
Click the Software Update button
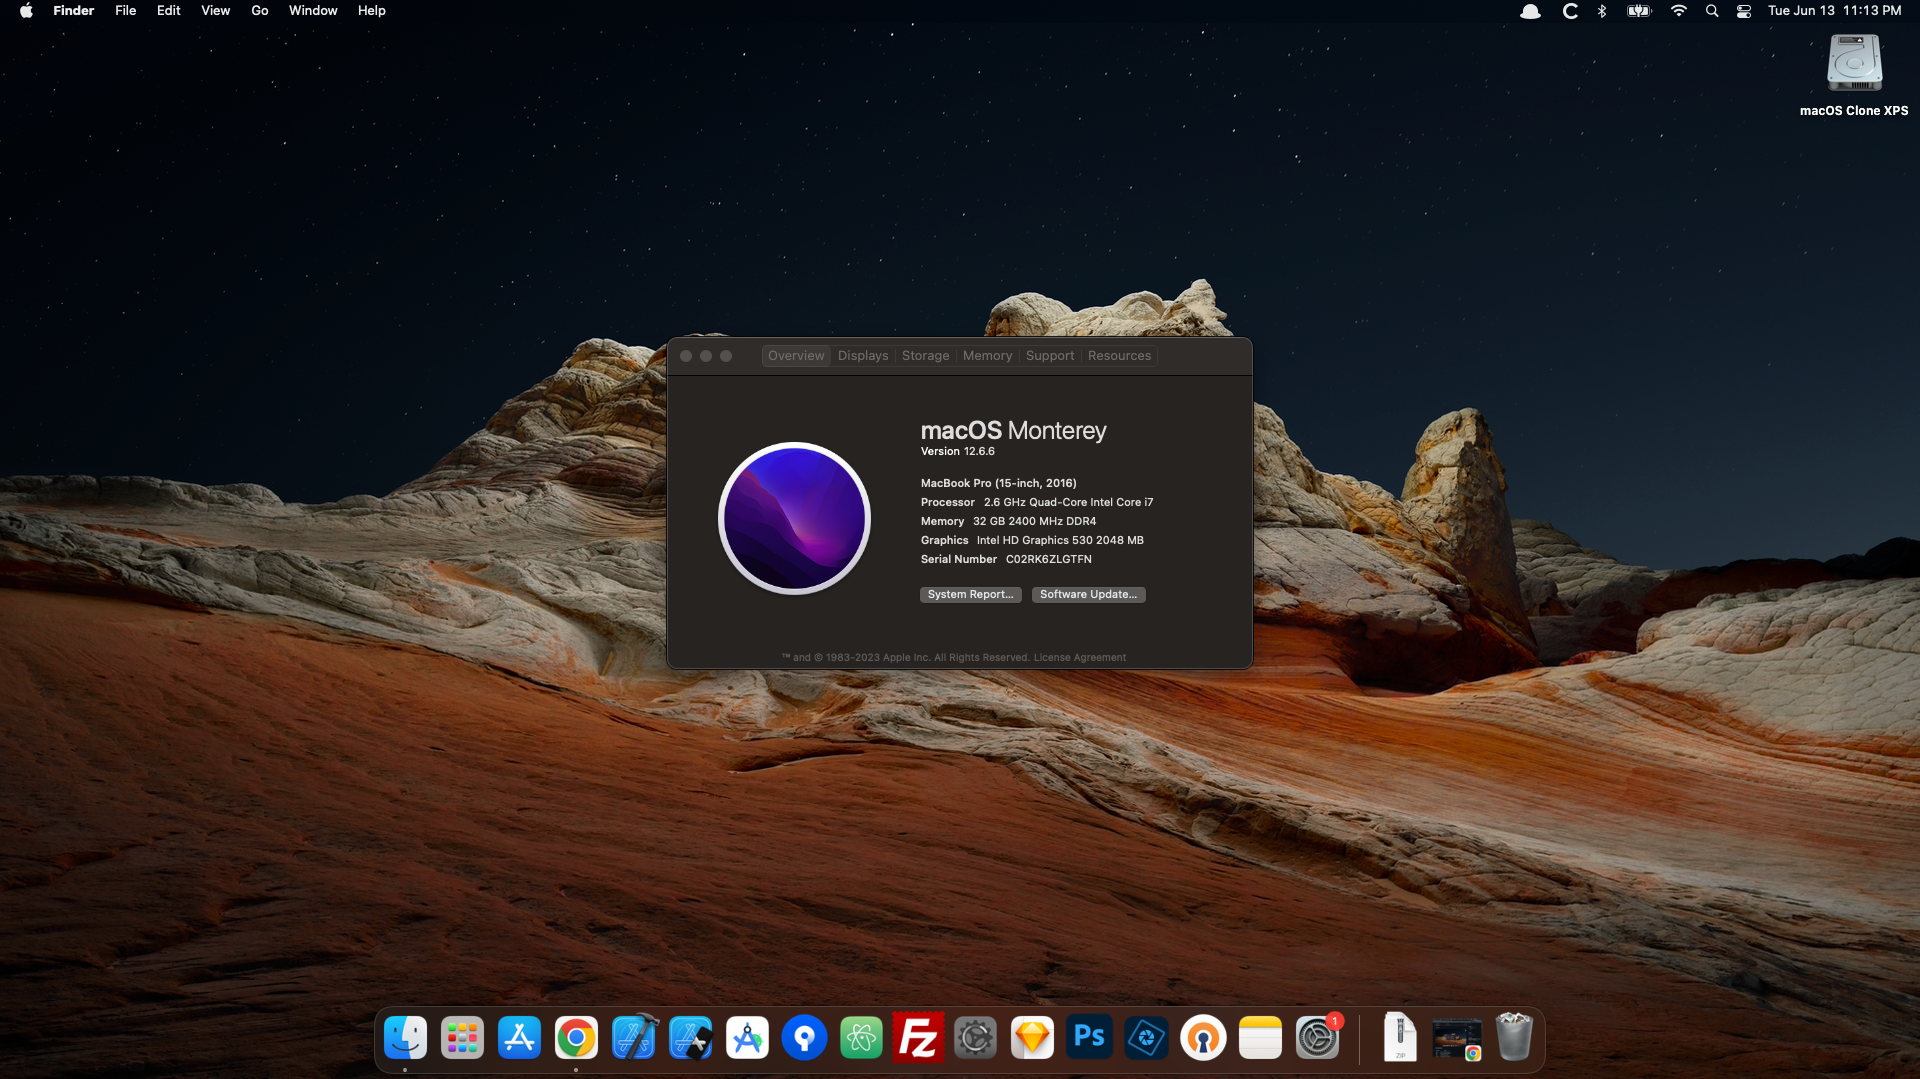1088,595
